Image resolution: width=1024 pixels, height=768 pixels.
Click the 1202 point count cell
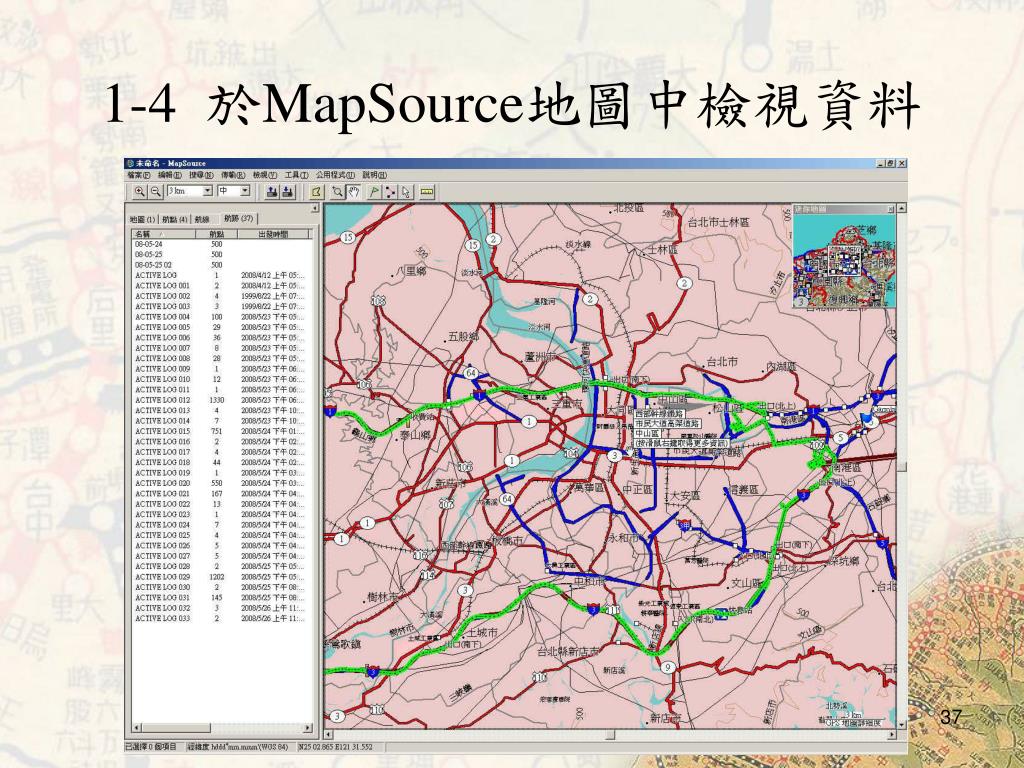click(x=216, y=577)
